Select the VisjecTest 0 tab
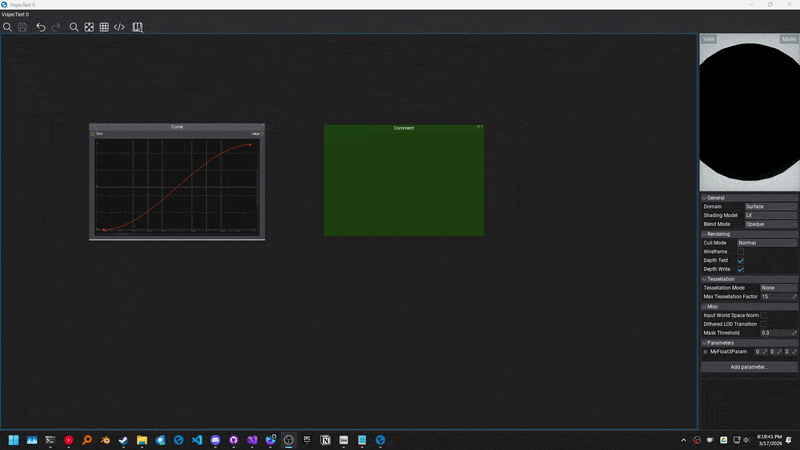This screenshot has width=800, height=450. (x=15, y=14)
